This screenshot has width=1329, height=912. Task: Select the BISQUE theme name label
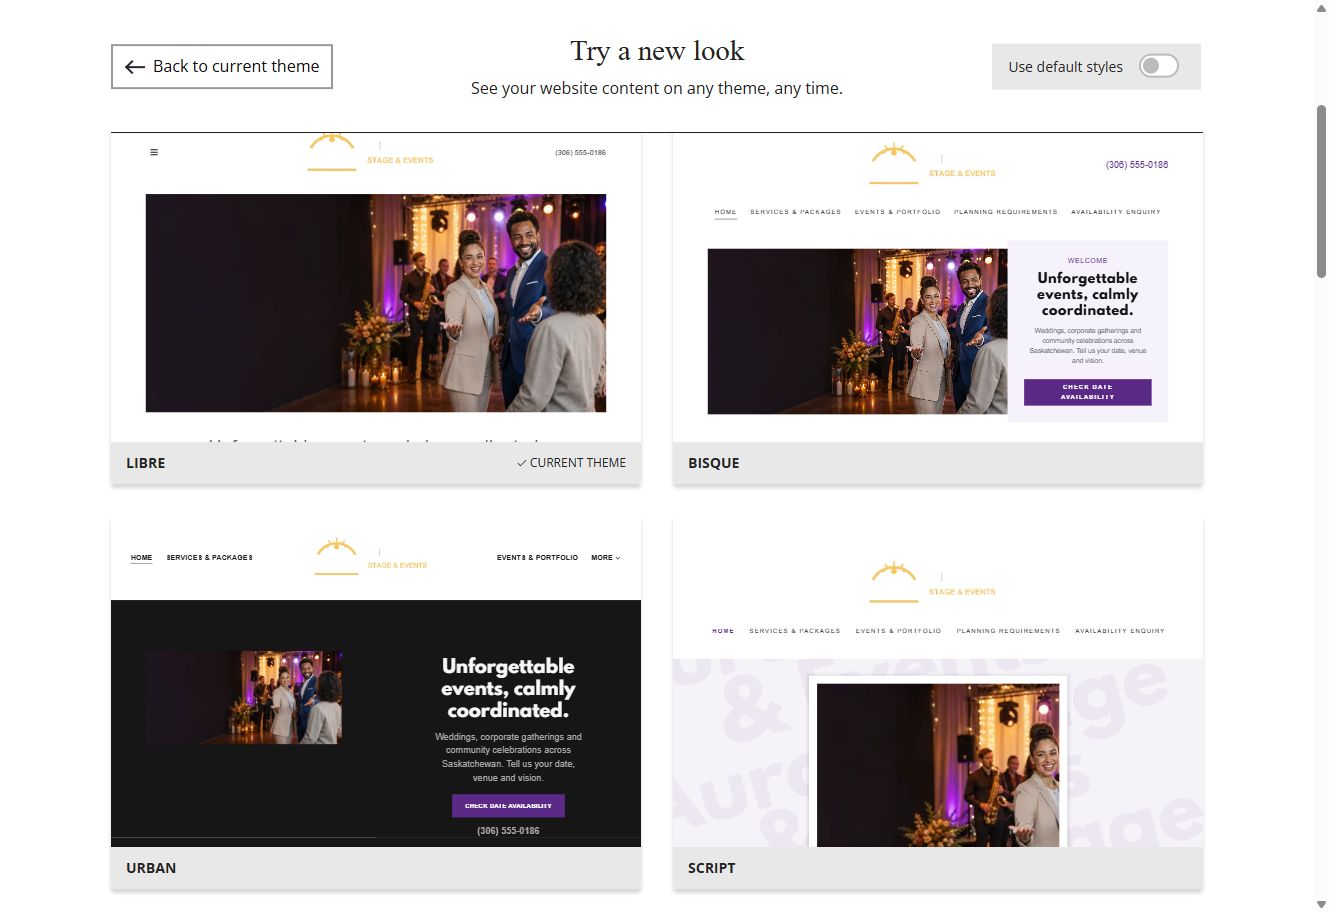pos(714,463)
